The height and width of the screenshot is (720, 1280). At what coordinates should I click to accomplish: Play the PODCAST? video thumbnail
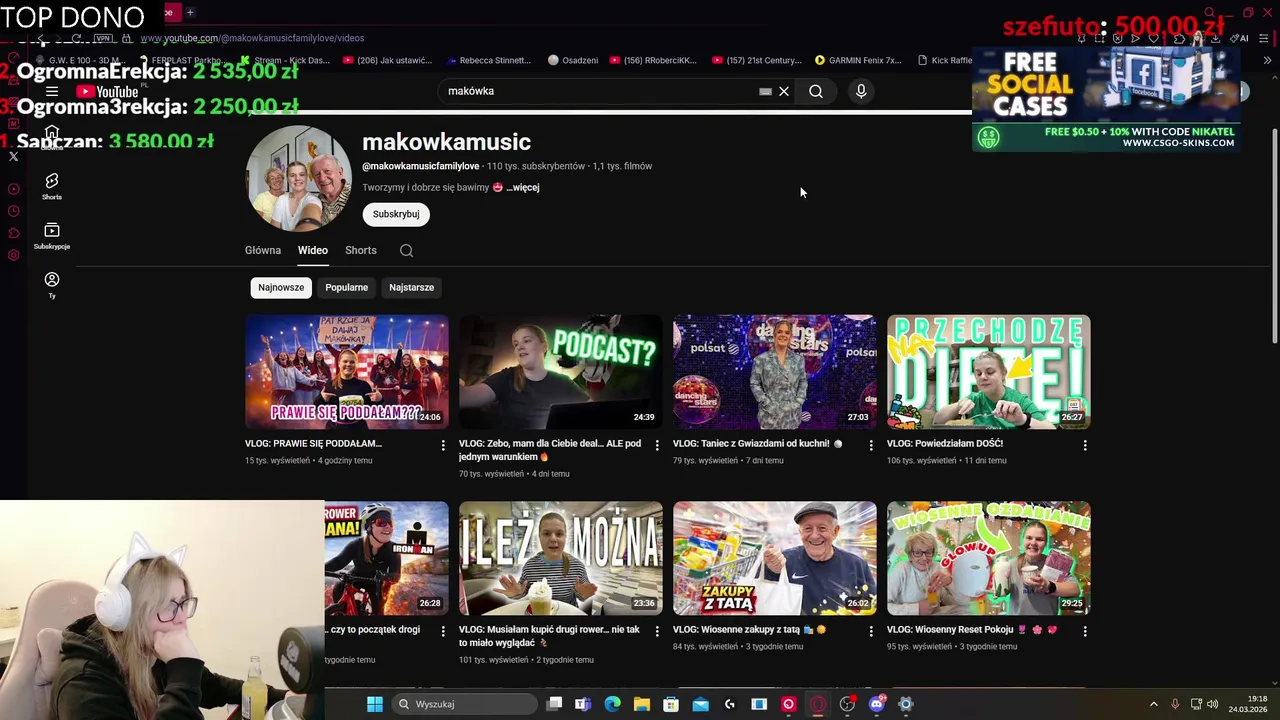[561, 372]
